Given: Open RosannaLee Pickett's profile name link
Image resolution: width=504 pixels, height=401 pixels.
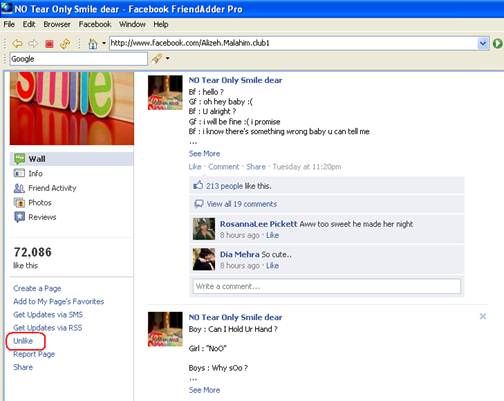Looking at the screenshot, I should pos(258,224).
